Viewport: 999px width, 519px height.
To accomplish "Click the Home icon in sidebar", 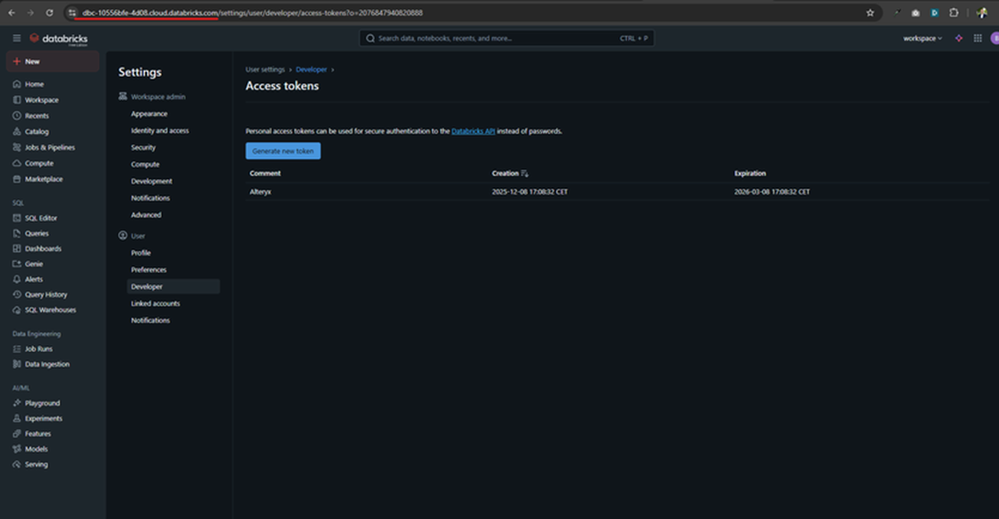I will pyautogui.click(x=17, y=84).
